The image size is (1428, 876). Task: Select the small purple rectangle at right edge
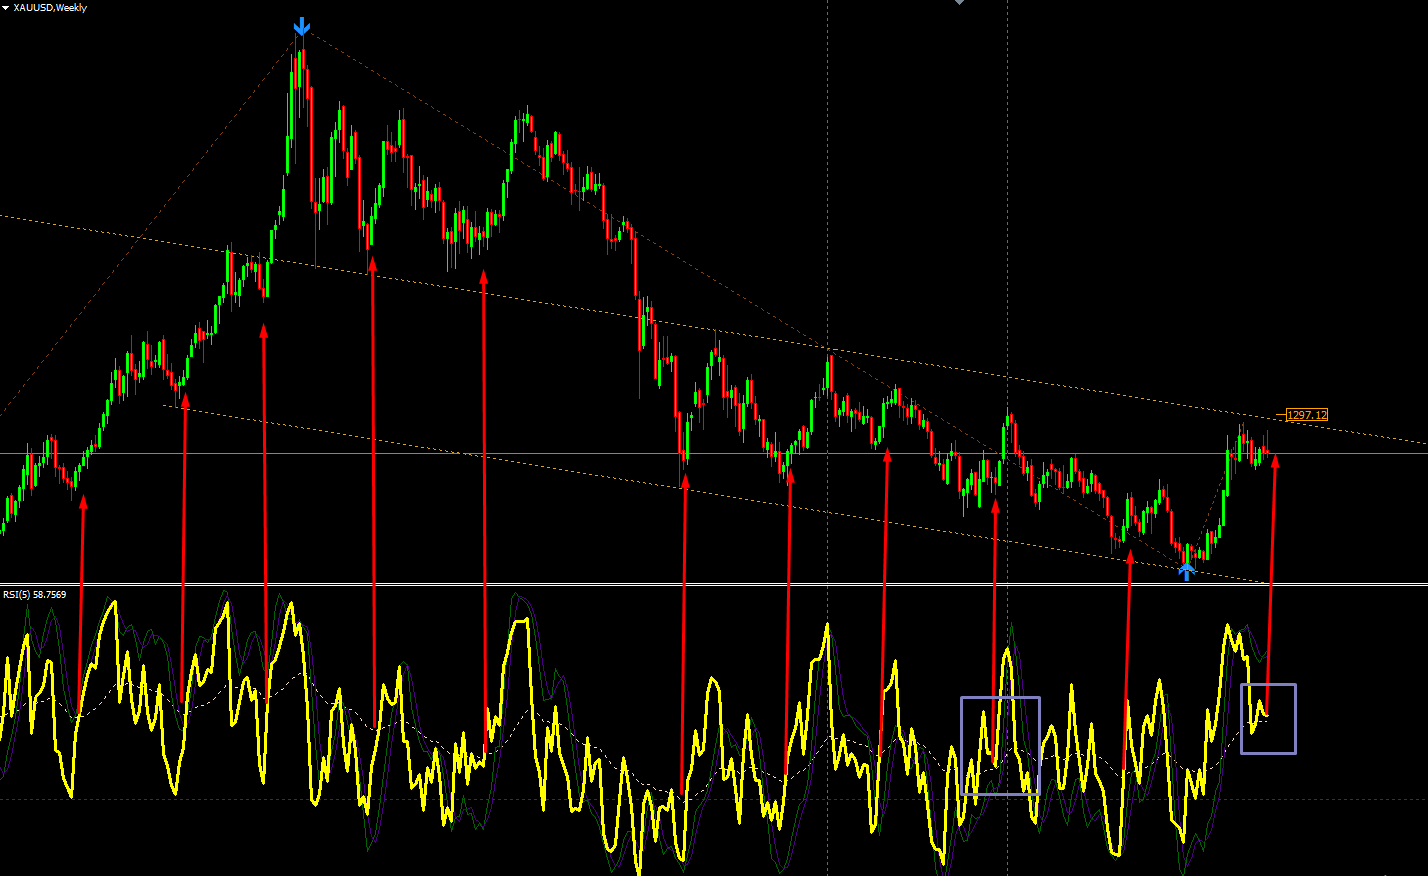pos(1268,719)
